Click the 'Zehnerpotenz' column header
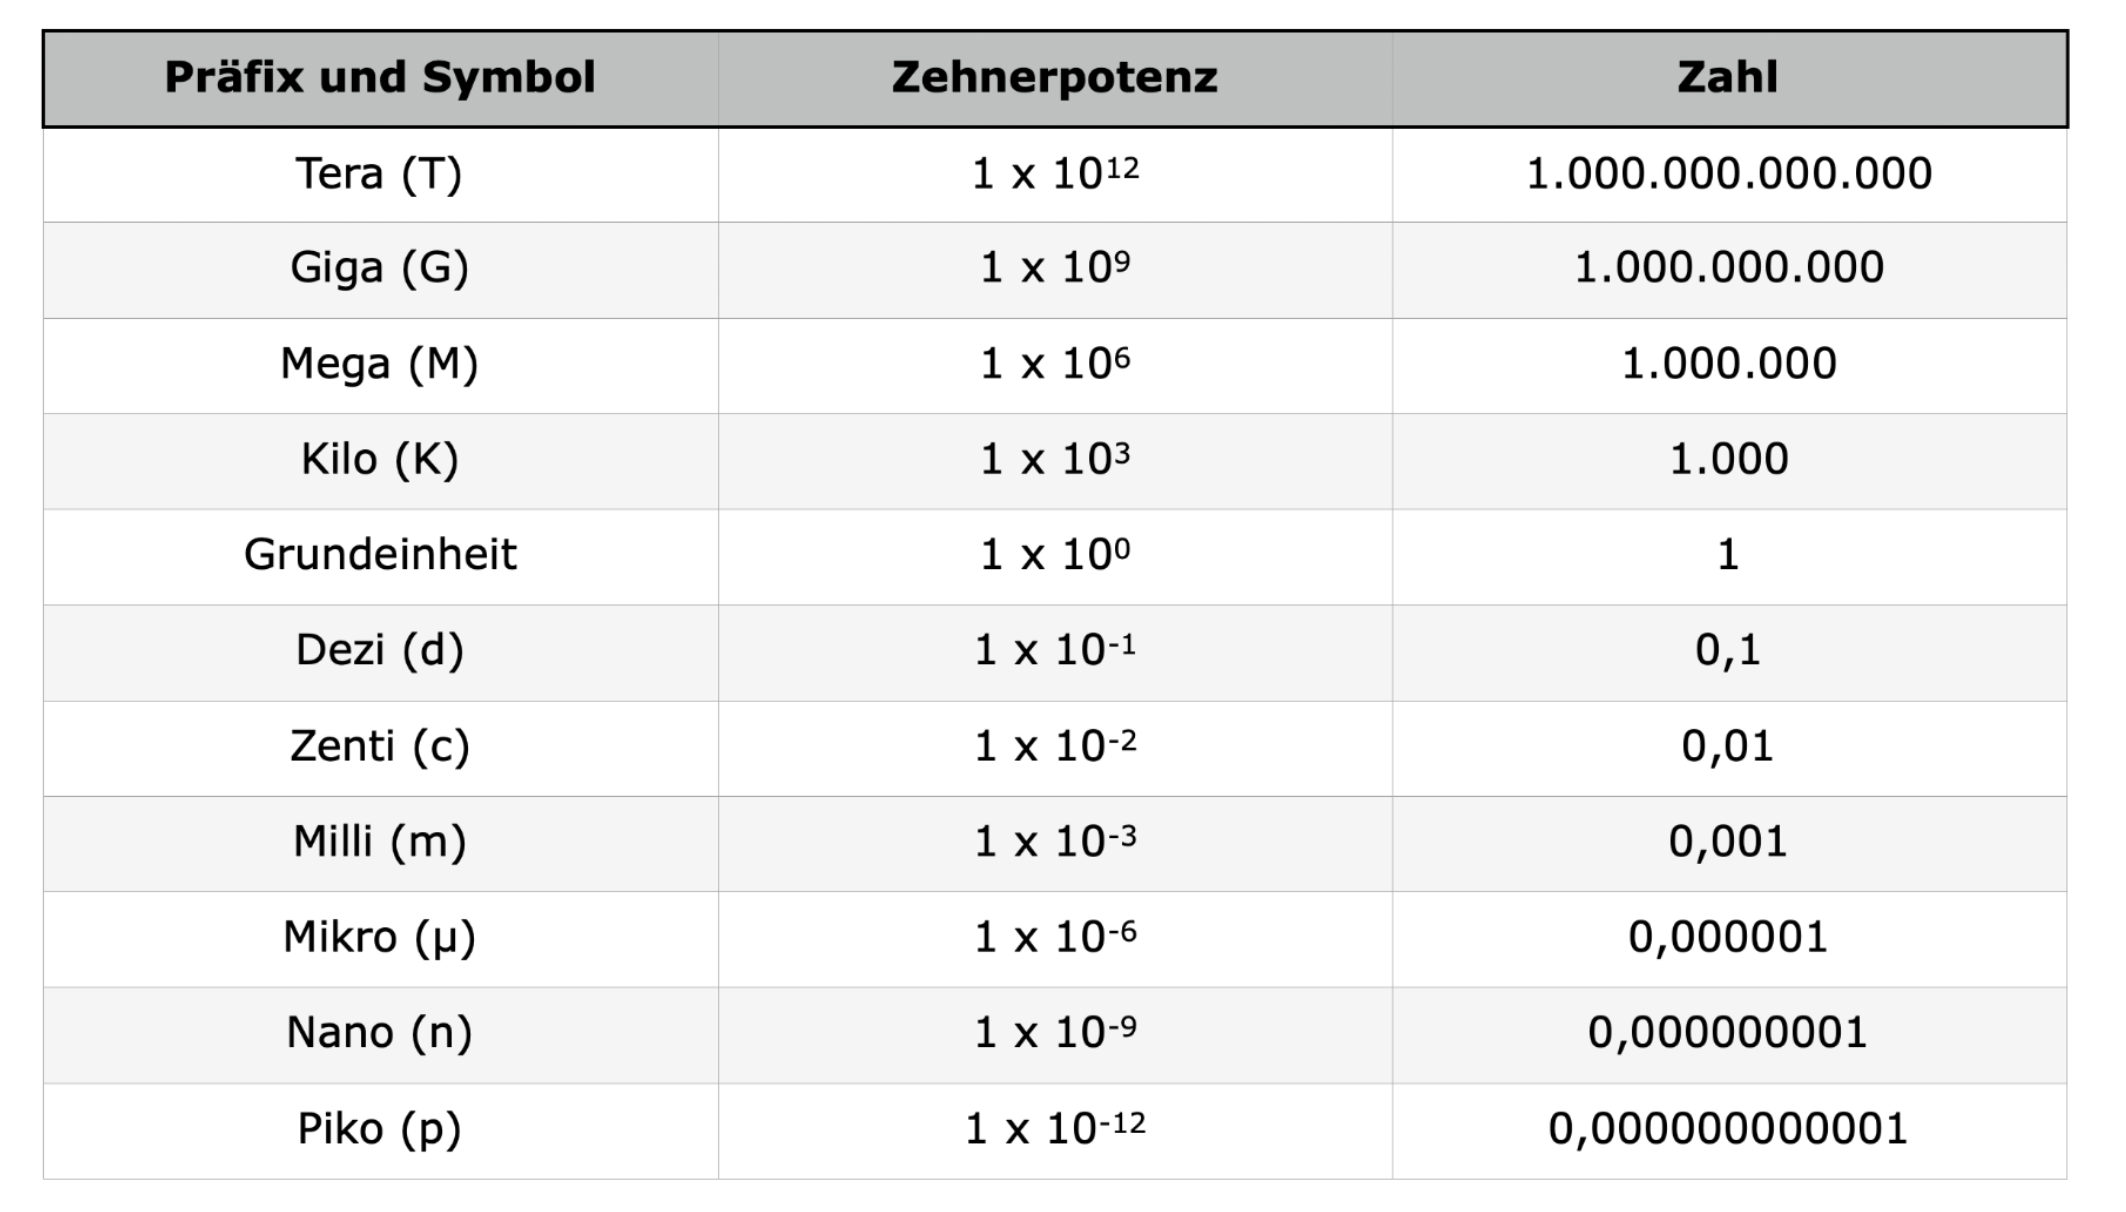 click(x=1054, y=78)
